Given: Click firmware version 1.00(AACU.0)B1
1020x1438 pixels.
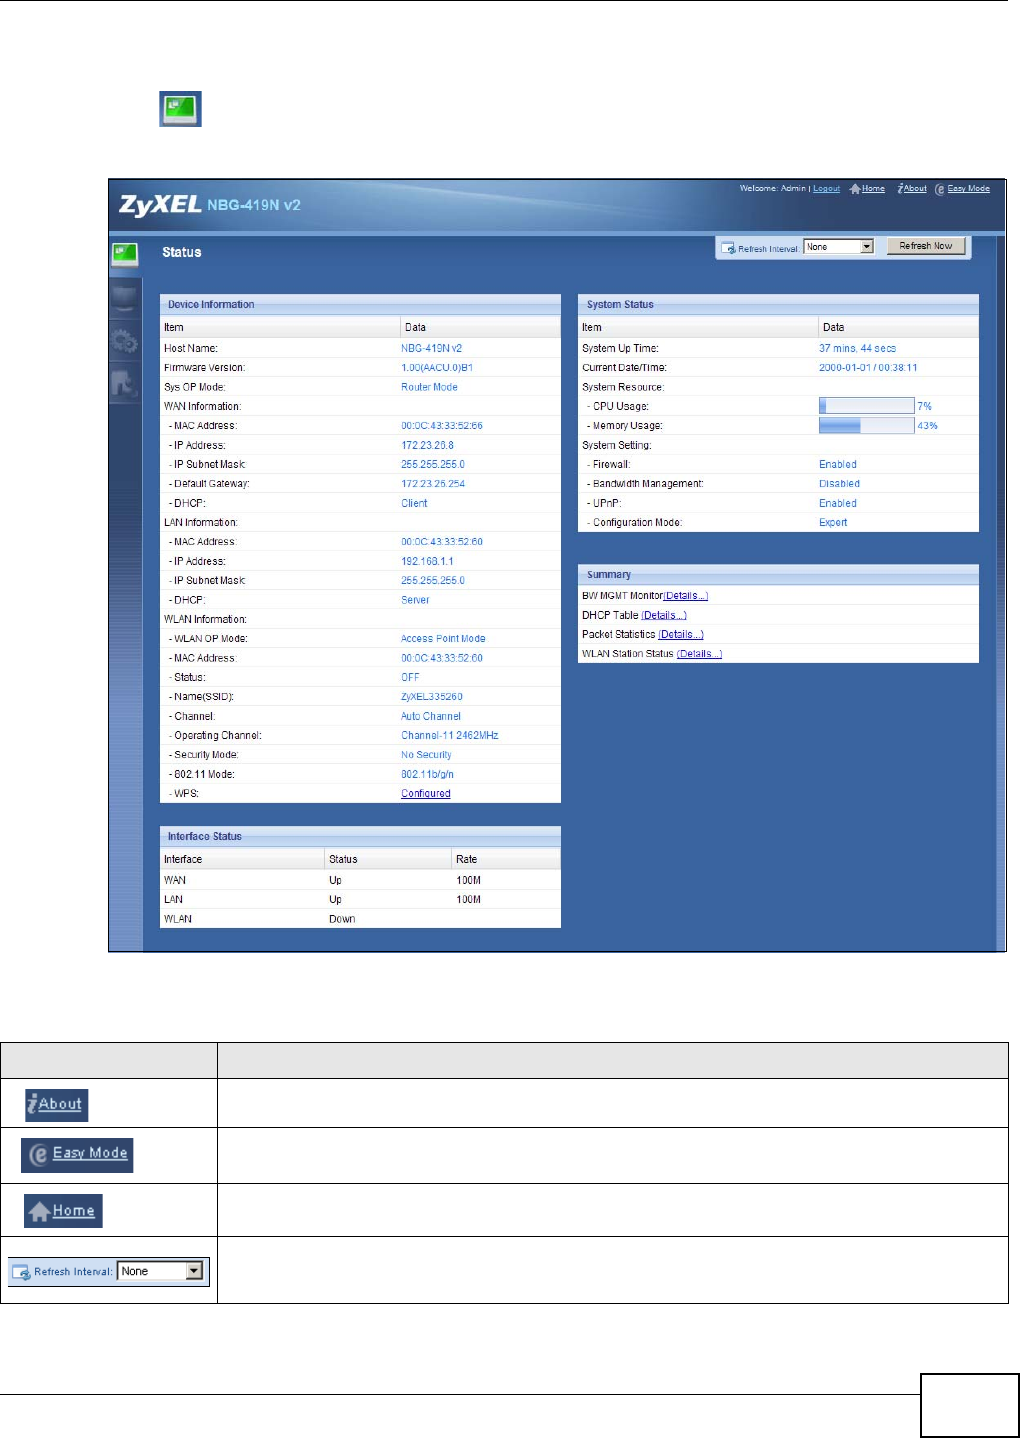Looking at the screenshot, I should coord(437,368).
